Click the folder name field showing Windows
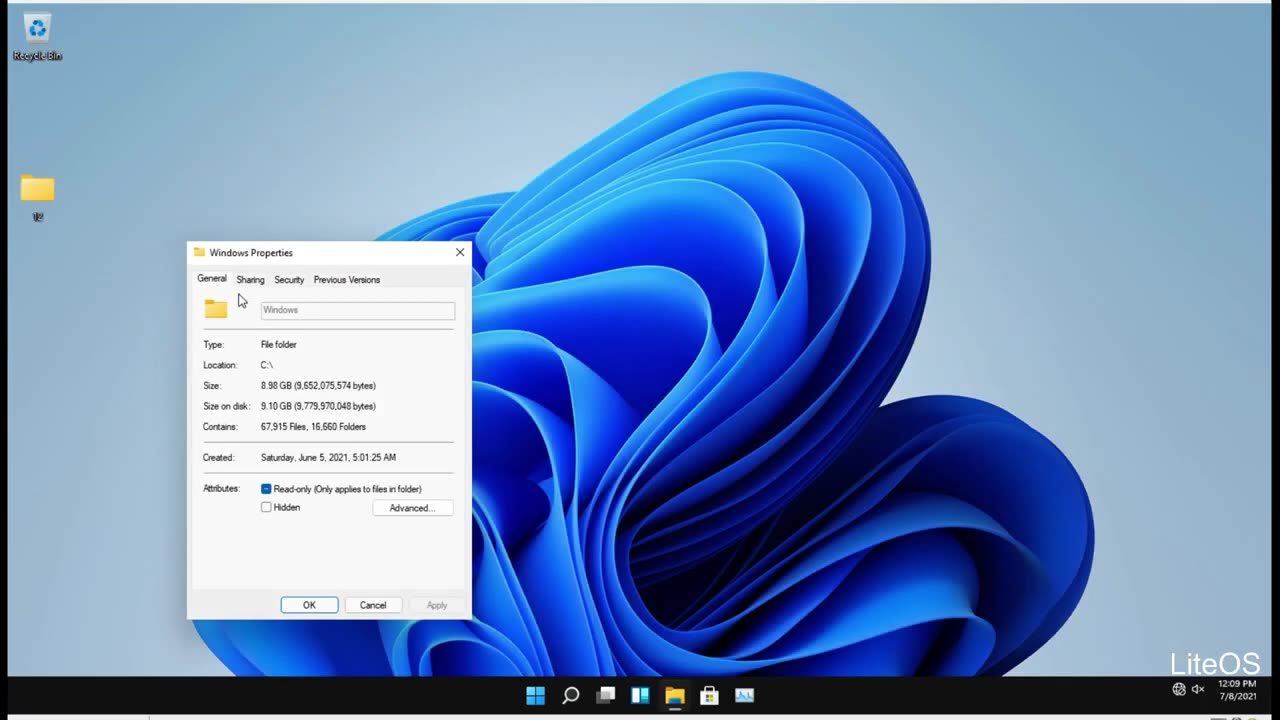Viewport: 1280px width, 720px height. click(x=358, y=310)
